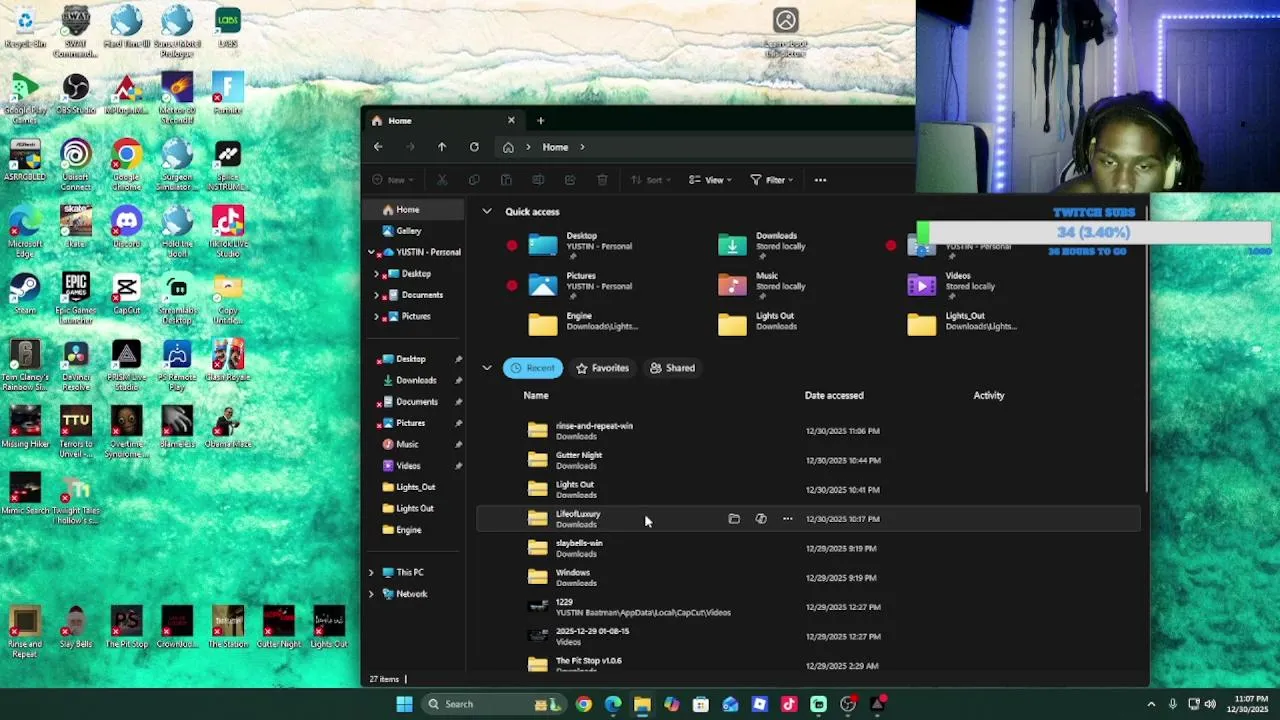Click the Home icon in address bar
Screen dimensions: 1280x720
point(508,147)
